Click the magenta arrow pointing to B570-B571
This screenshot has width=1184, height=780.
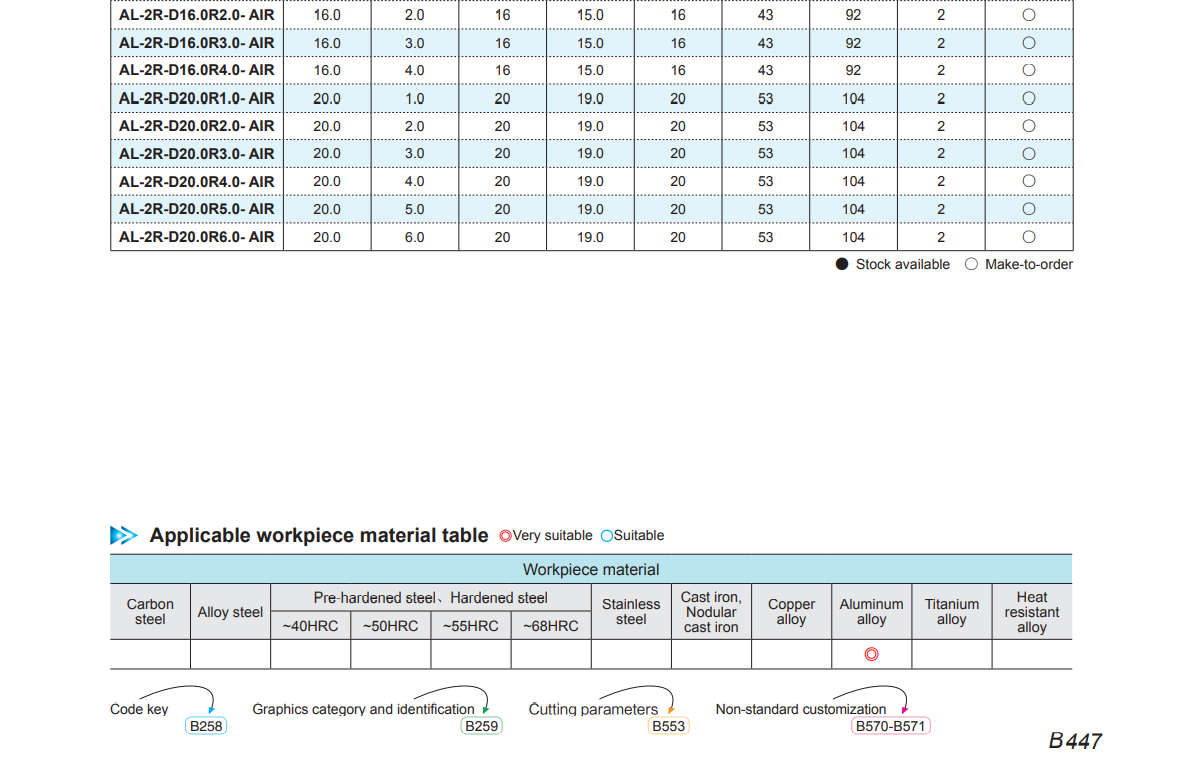pos(904,709)
